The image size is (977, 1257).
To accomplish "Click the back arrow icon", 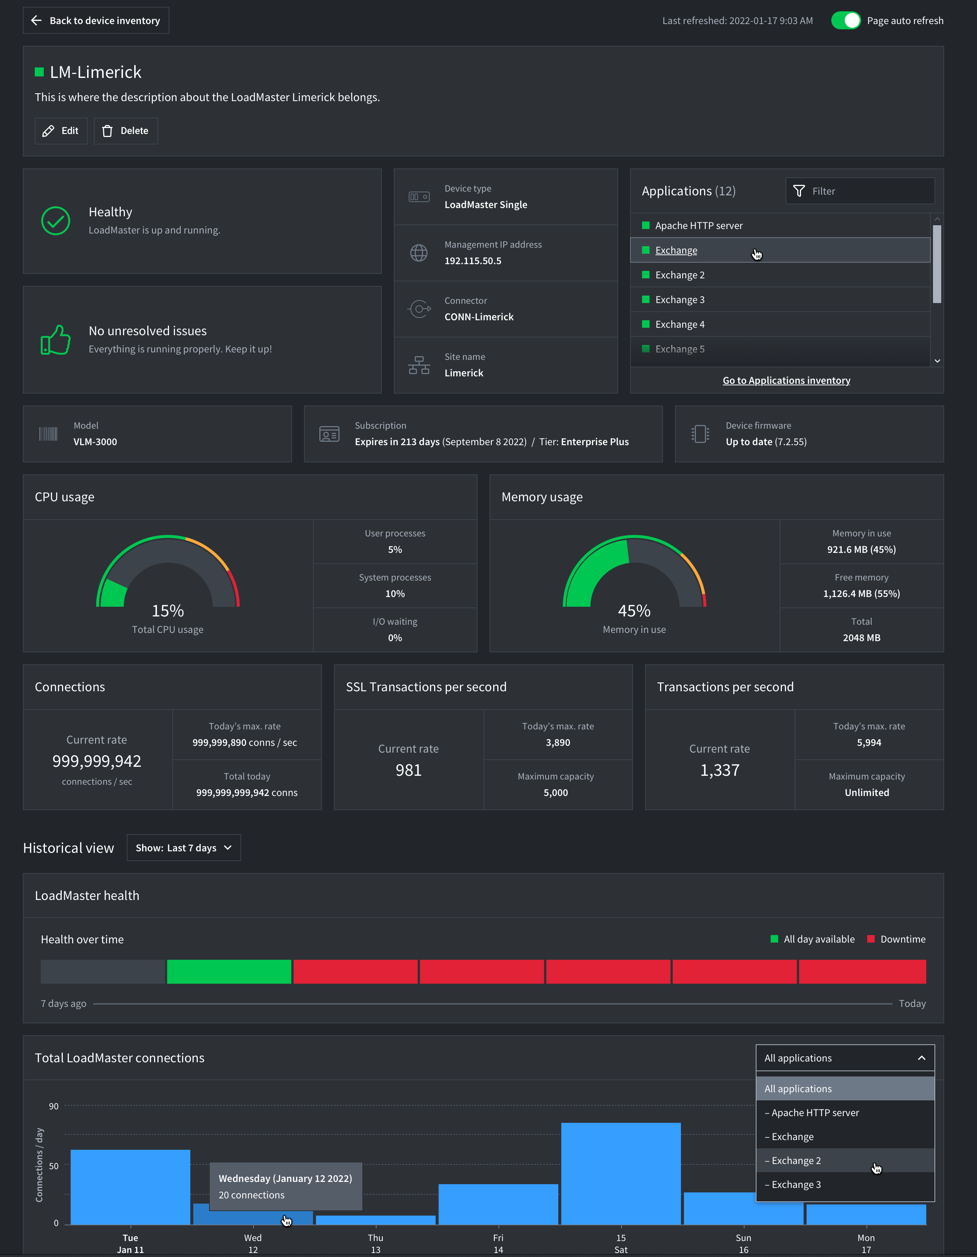I will click(37, 20).
